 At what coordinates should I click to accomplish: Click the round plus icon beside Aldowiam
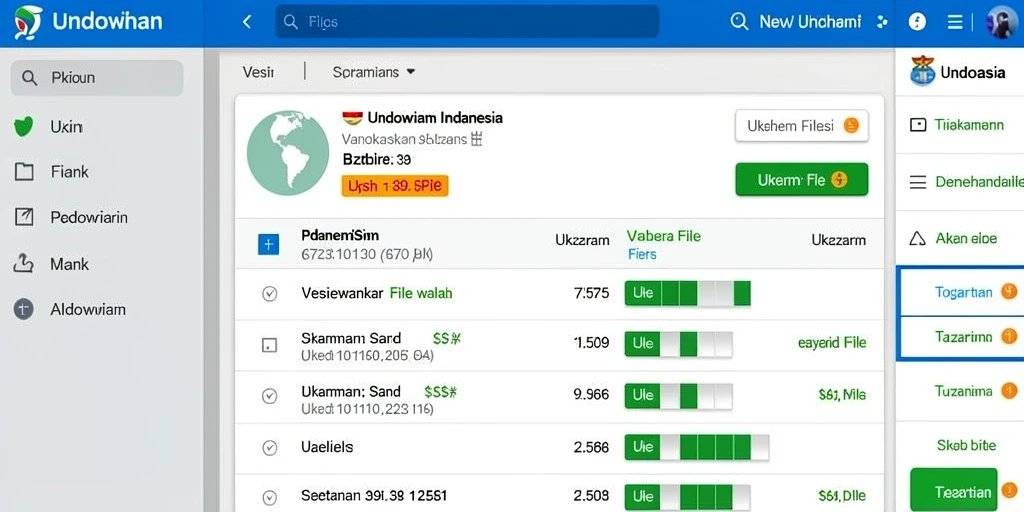click(x=24, y=310)
